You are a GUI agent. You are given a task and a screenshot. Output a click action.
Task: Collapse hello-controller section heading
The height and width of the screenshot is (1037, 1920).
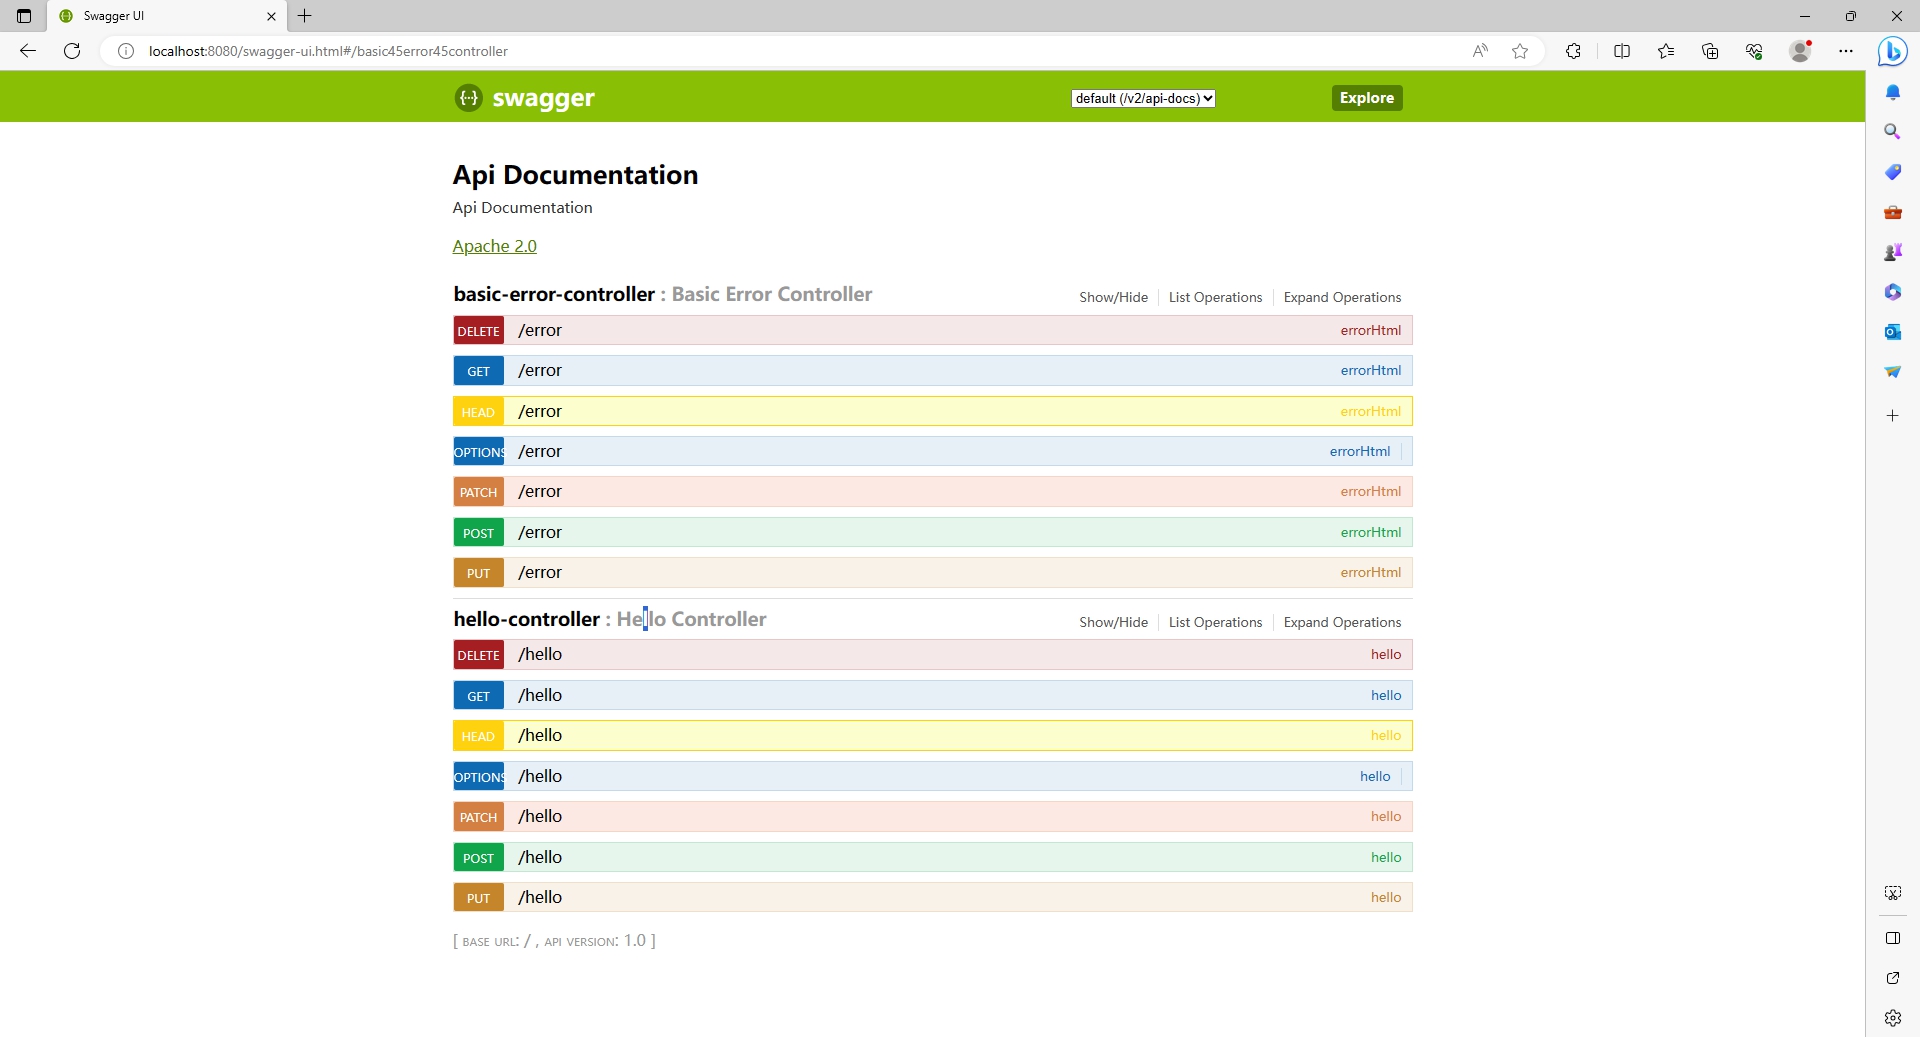point(526,619)
